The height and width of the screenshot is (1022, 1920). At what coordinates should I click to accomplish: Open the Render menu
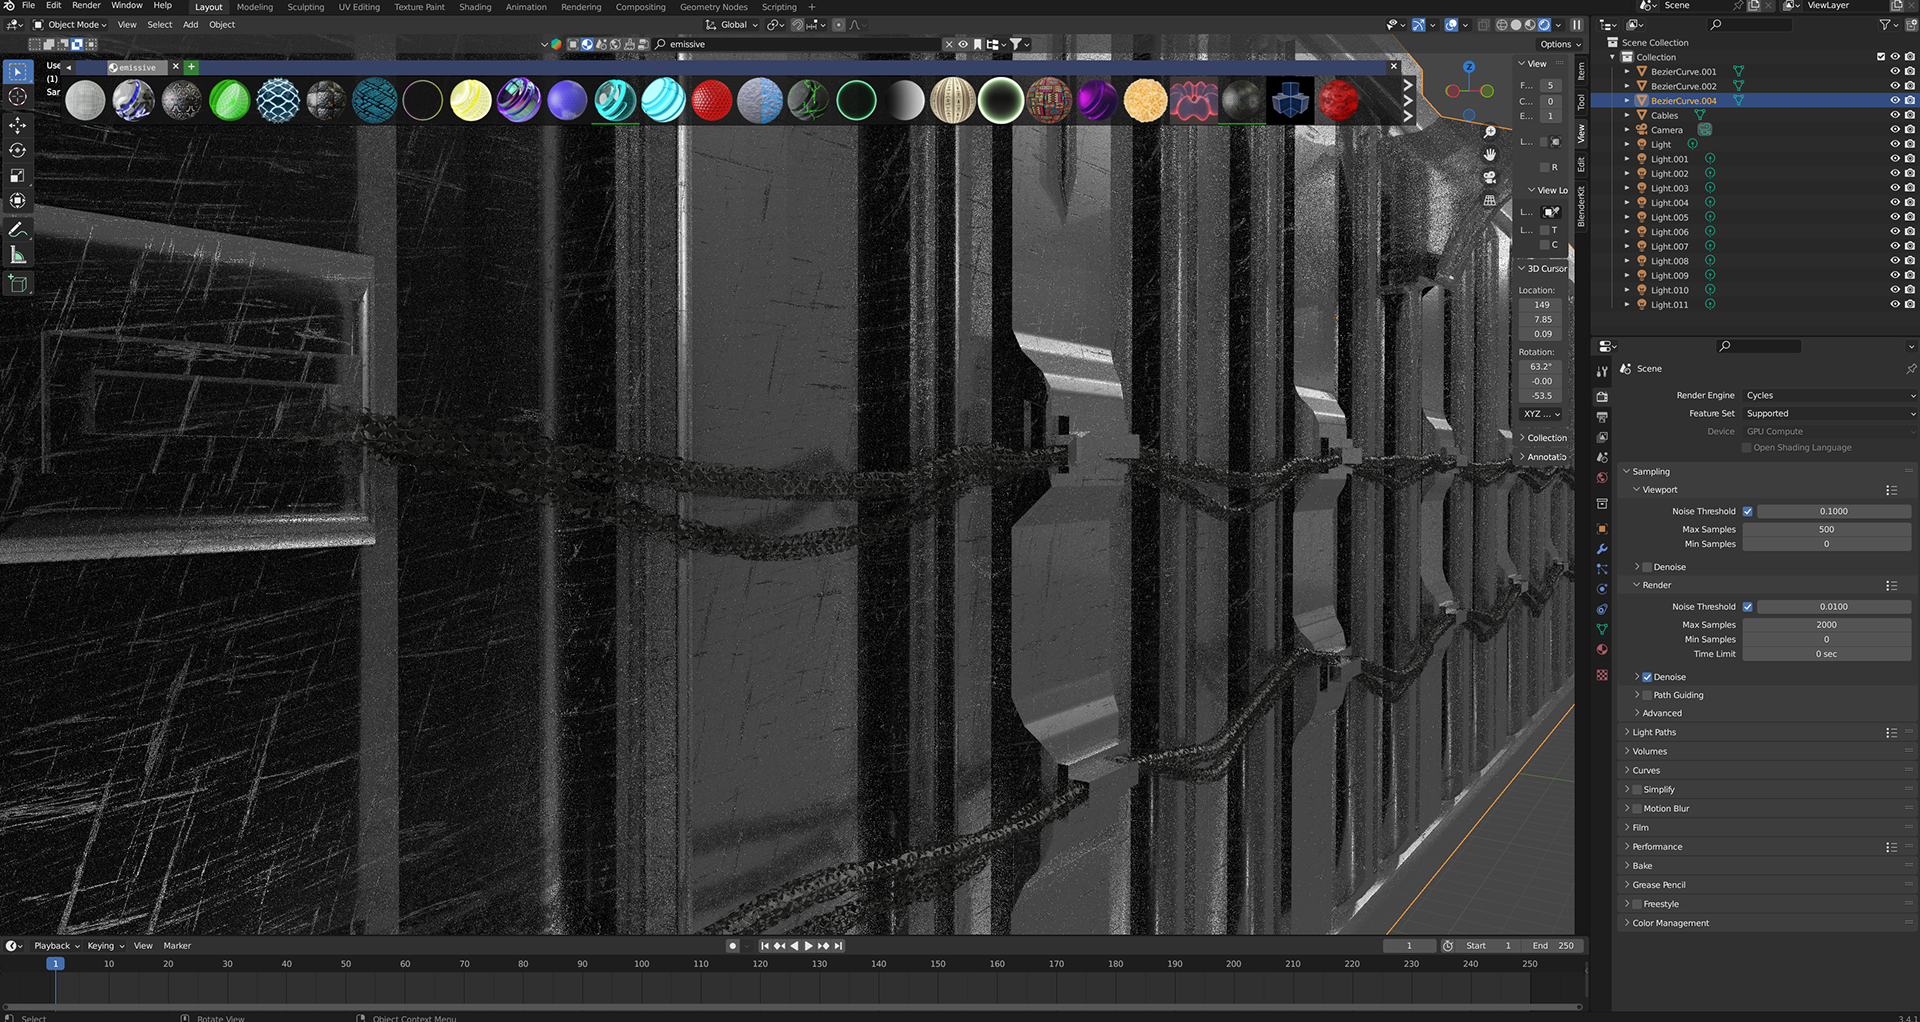tap(86, 6)
